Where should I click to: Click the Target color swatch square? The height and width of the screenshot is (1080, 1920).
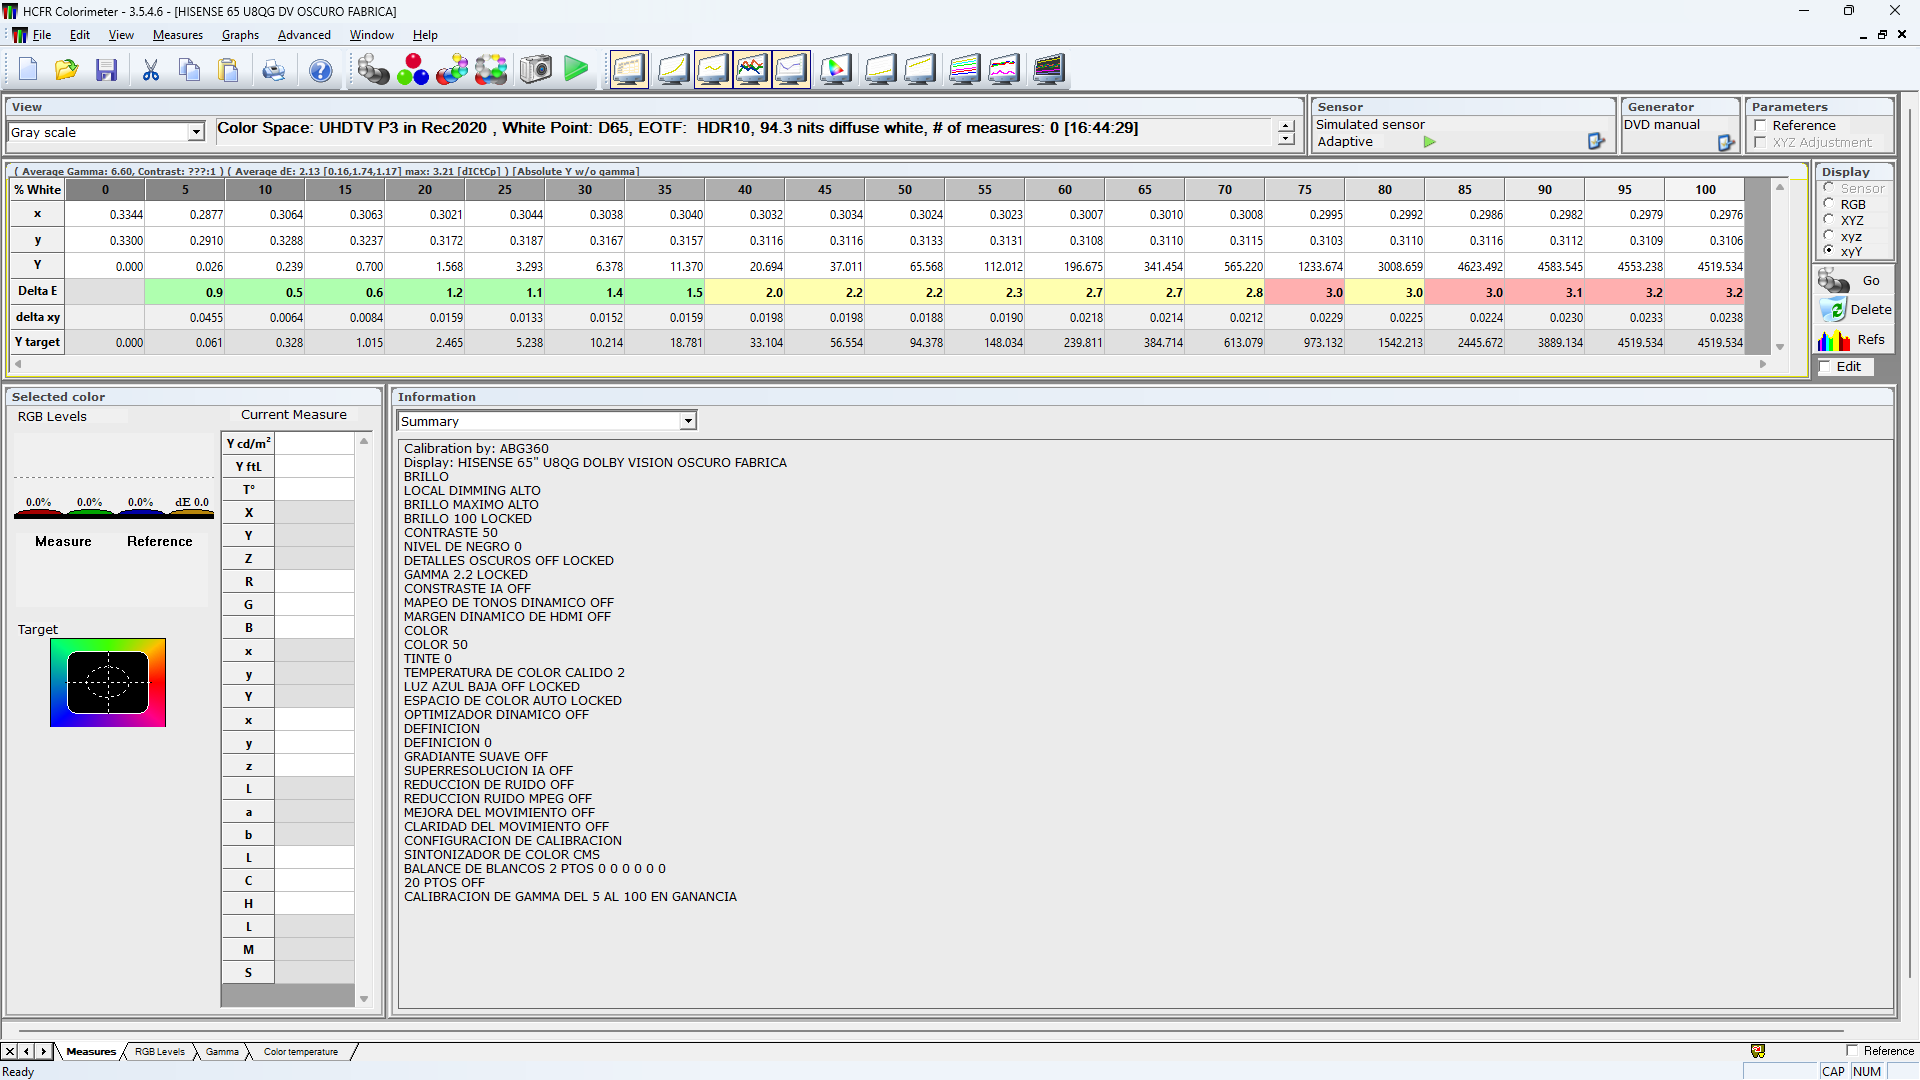pyautogui.click(x=108, y=682)
